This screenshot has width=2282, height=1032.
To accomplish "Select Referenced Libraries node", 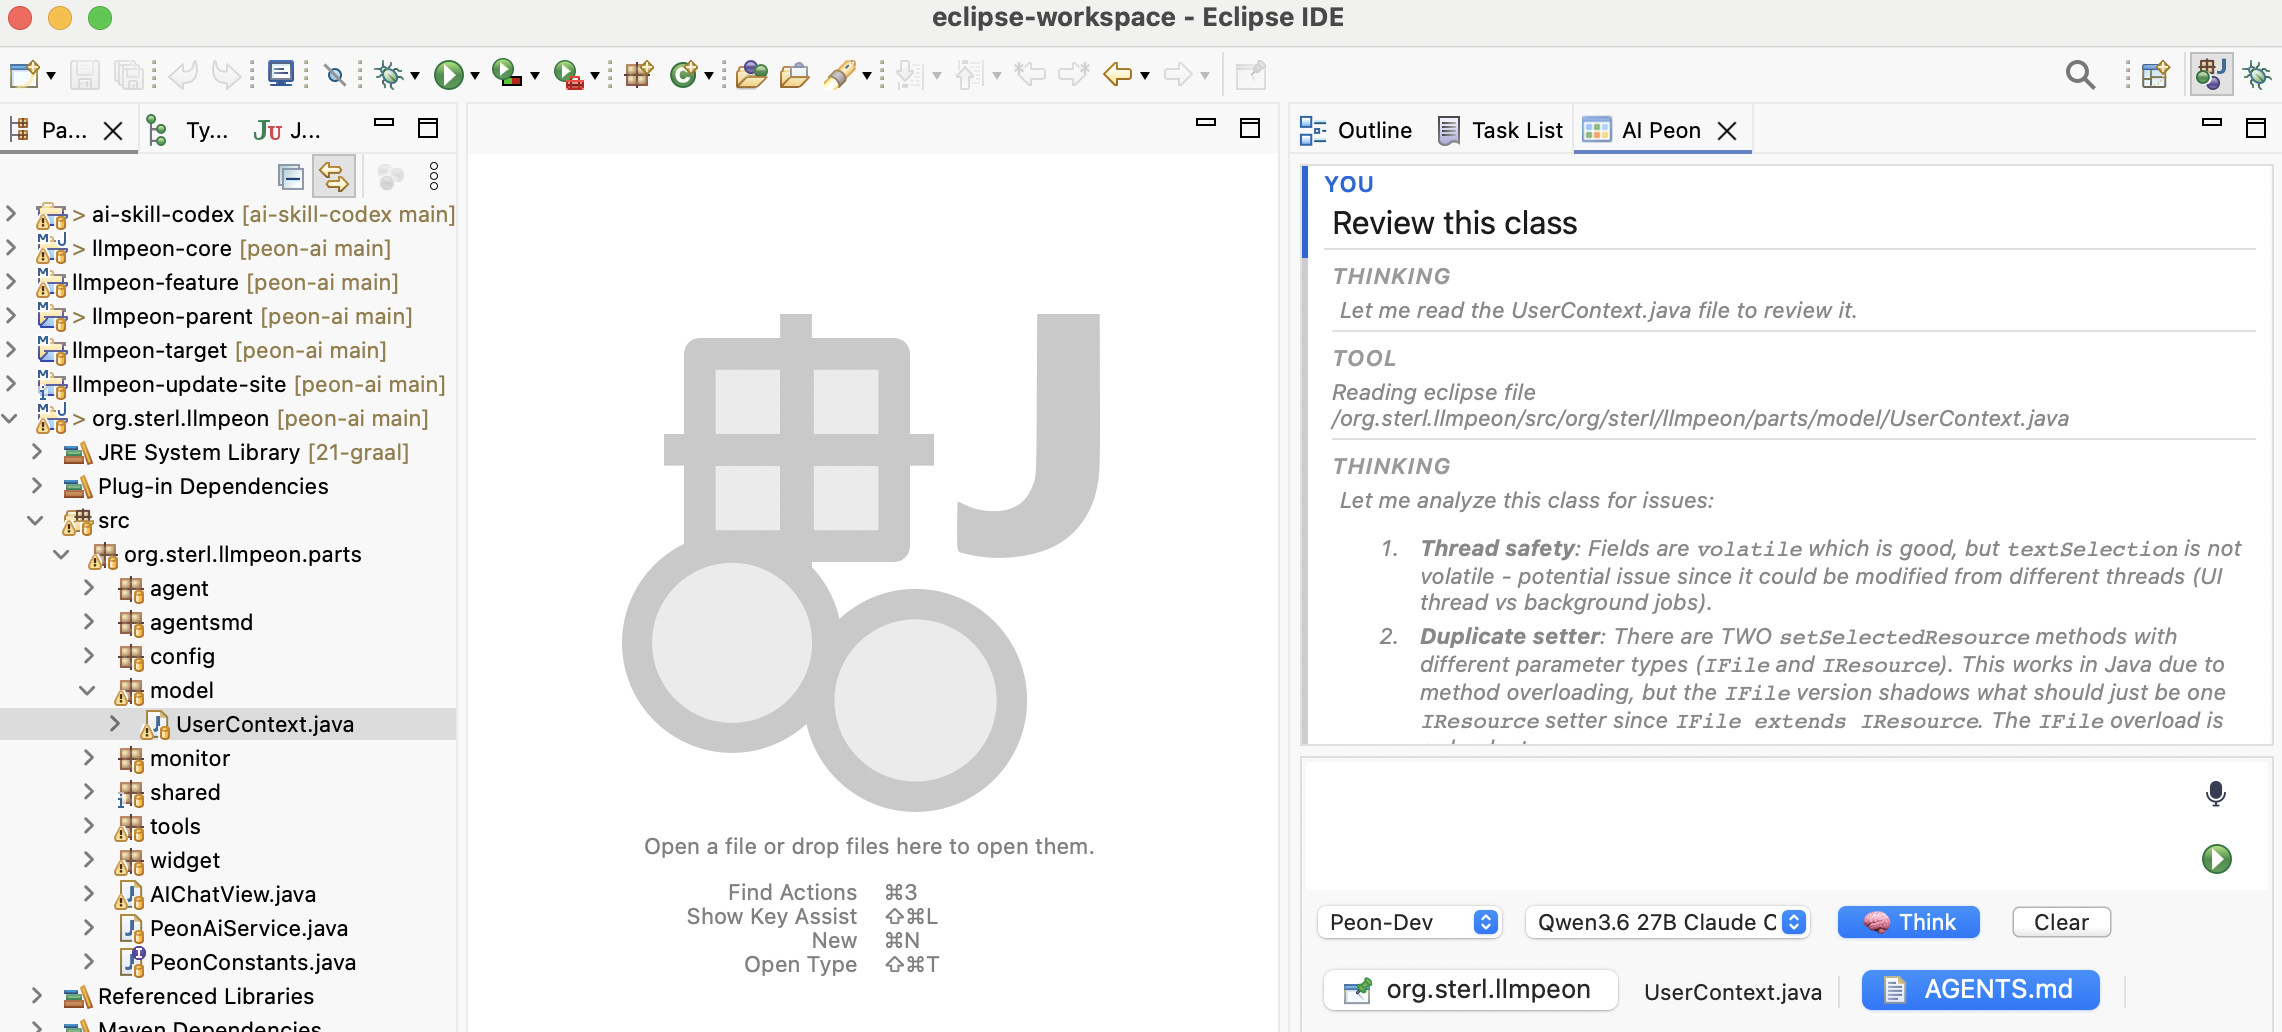I will coord(206,996).
